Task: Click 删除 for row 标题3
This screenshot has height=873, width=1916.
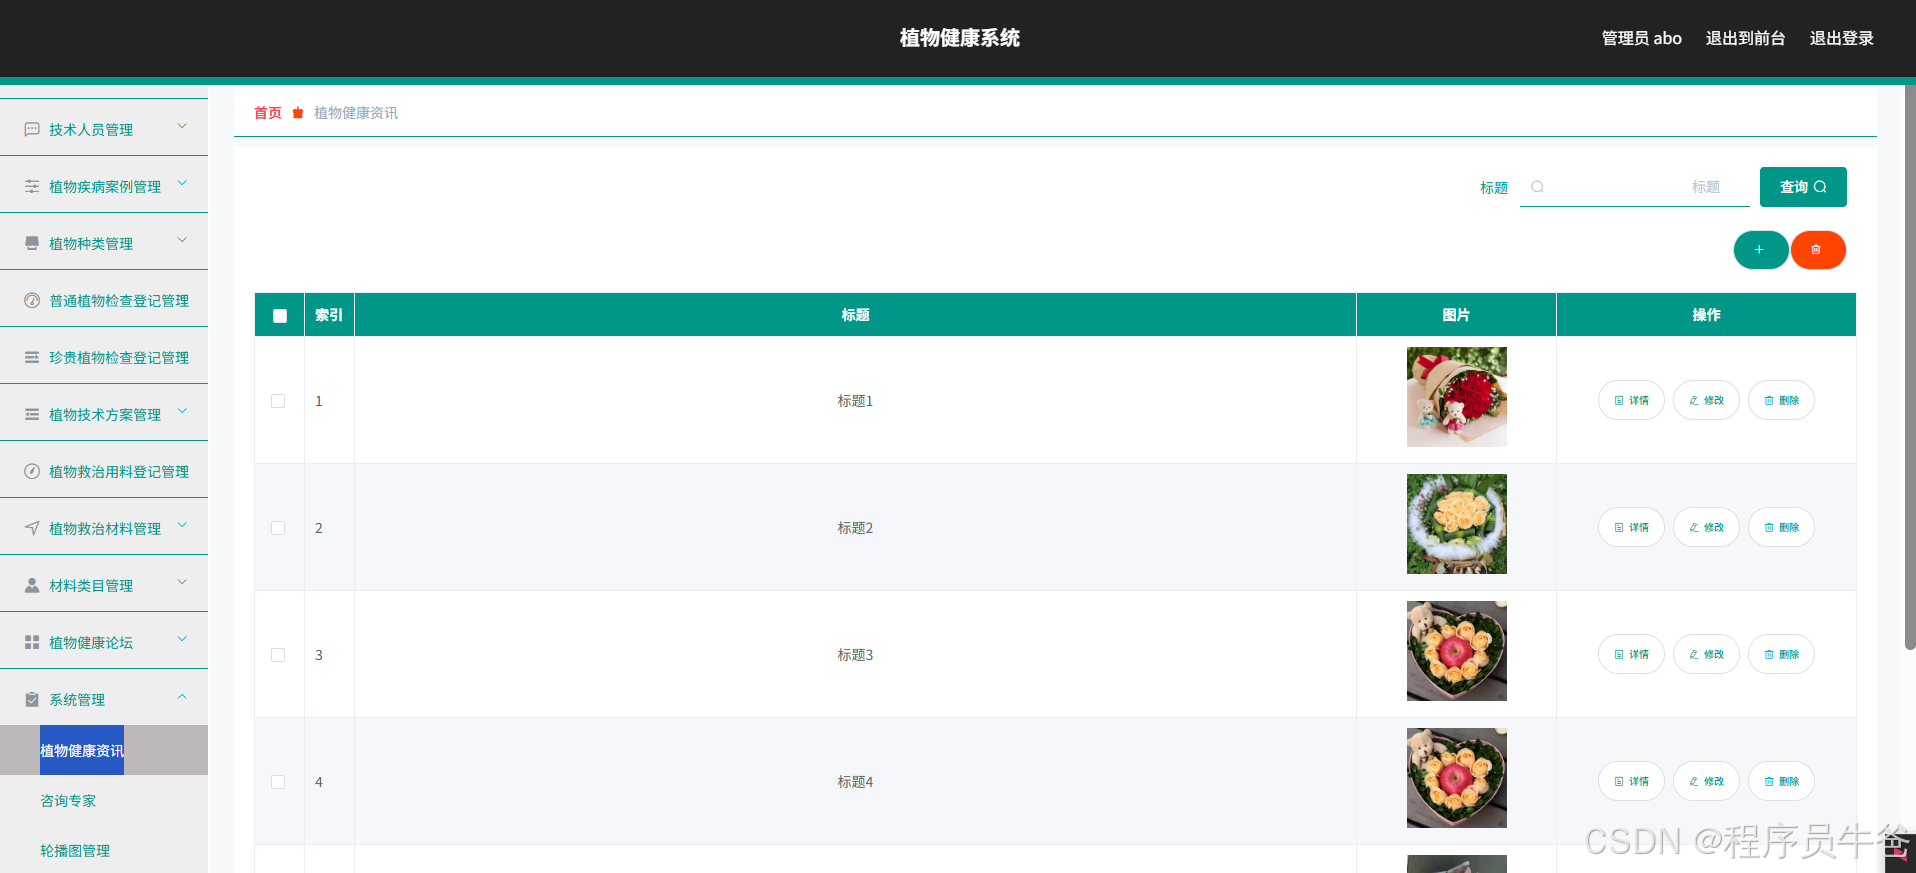Action: pyautogui.click(x=1781, y=654)
